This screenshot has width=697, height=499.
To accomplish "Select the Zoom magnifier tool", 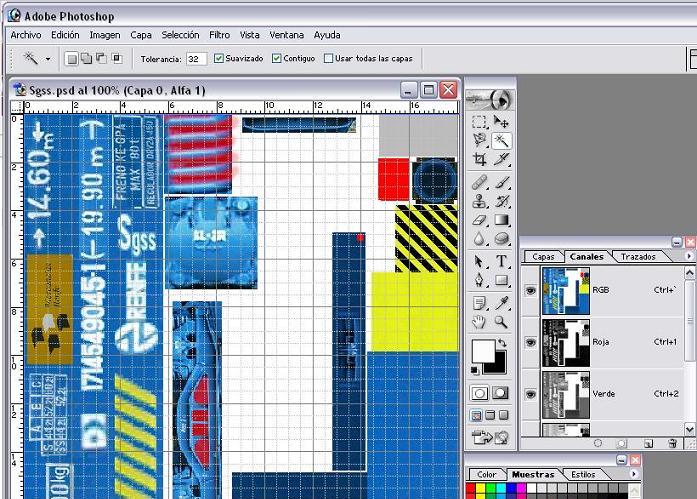I will (502, 321).
